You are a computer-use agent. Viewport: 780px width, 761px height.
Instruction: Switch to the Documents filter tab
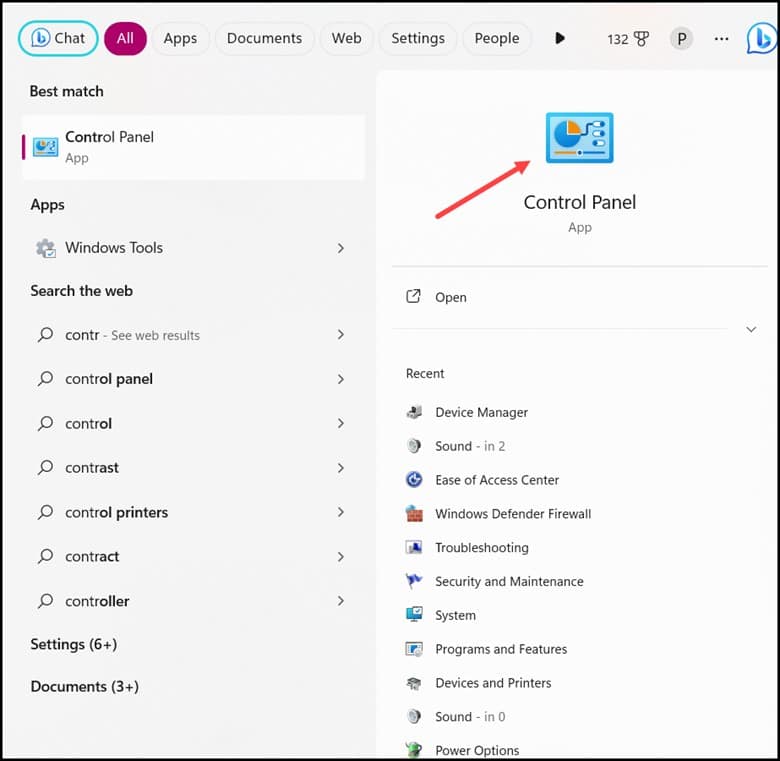pyautogui.click(x=264, y=38)
